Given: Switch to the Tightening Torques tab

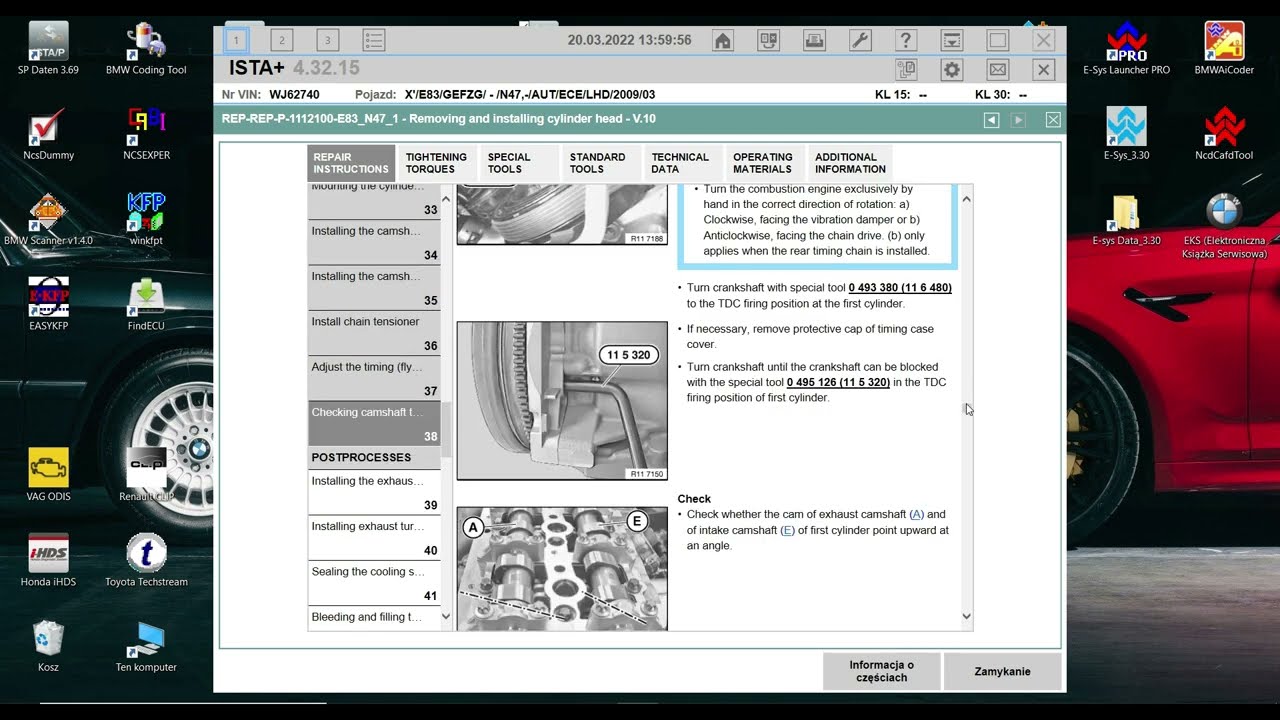Looking at the screenshot, I should pyautogui.click(x=436, y=163).
